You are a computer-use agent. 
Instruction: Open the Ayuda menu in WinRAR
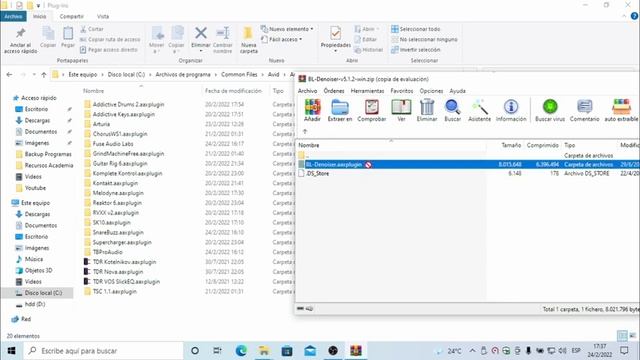(458, 91)
